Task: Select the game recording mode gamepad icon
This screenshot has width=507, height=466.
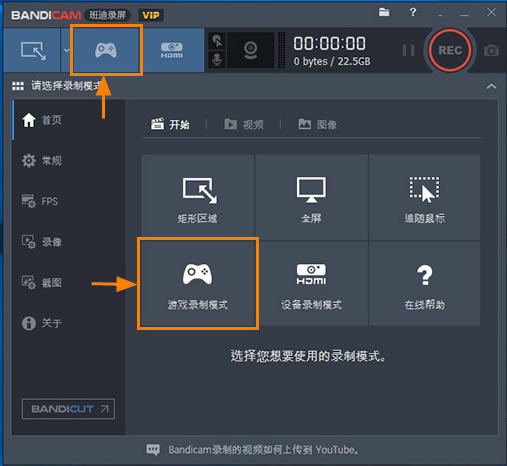Action: (x=106, y=50)
